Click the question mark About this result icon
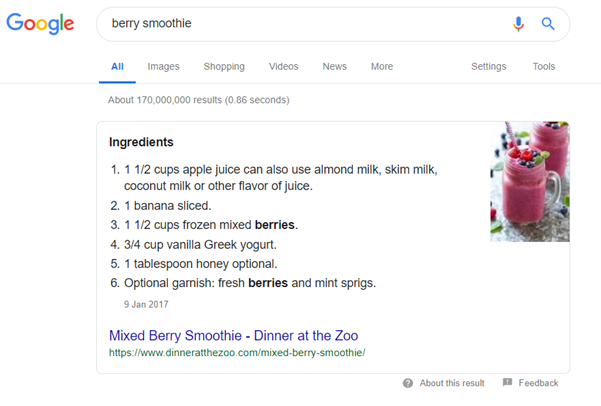 [408, 383]
